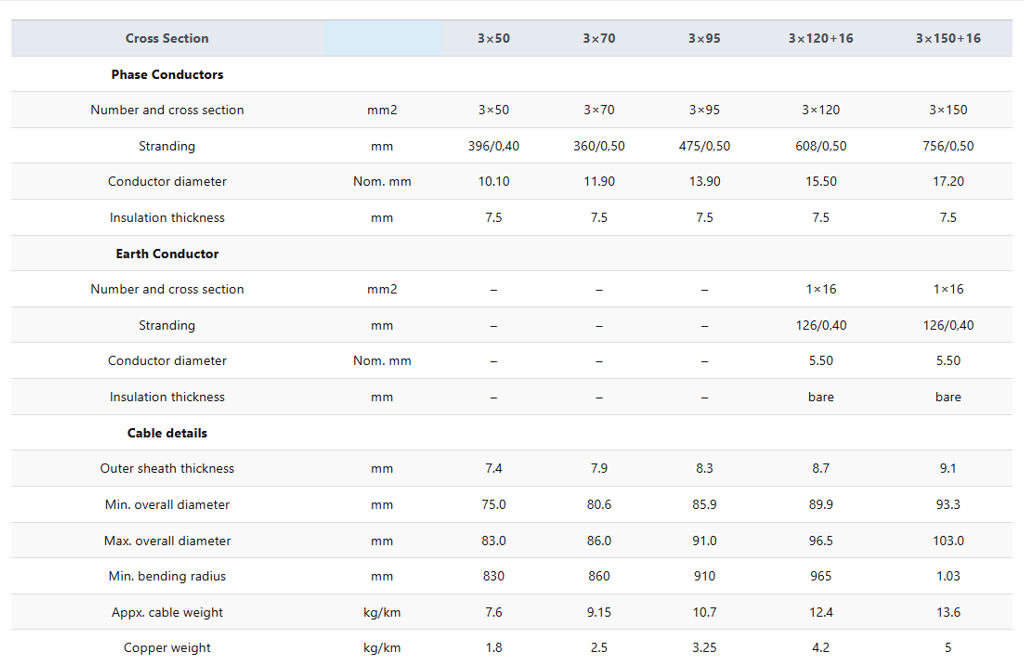
Task: Click outer sheath thickness value 8.7
Action: 821,468
